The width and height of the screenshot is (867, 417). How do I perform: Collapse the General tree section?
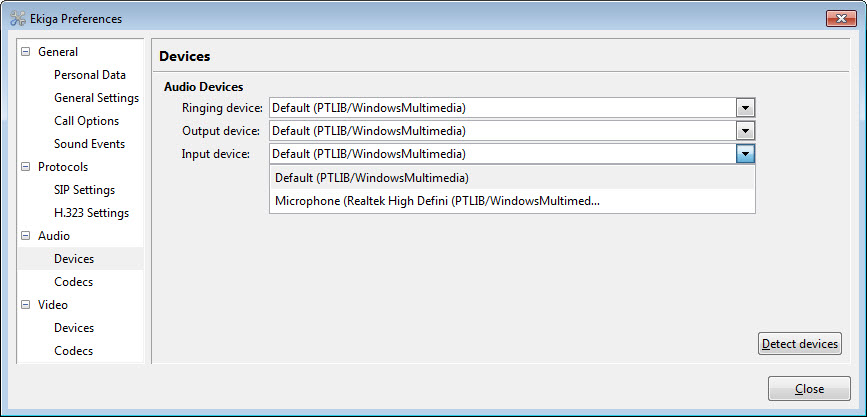[x=24, y=52]
